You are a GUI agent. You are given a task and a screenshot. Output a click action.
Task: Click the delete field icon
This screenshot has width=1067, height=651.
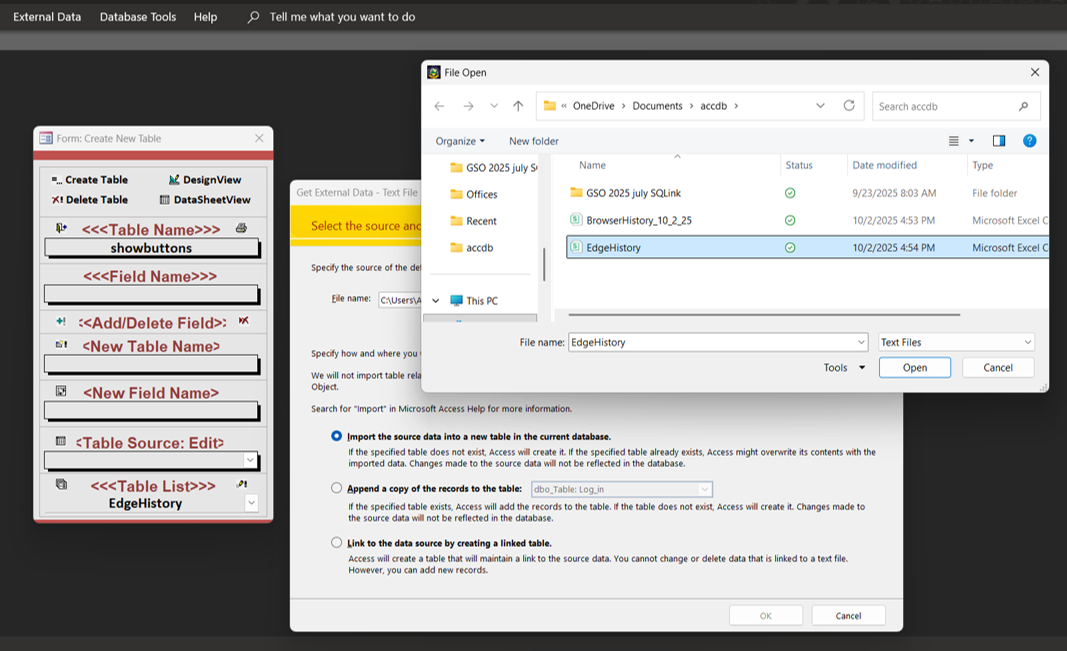(243, 321)
